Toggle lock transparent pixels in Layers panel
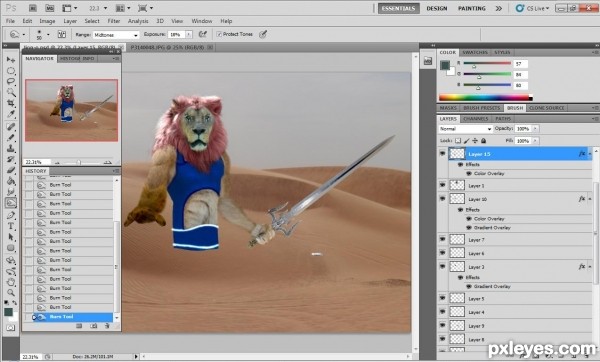This screenshot has height=362, width=600. click(x=458, y=141)
